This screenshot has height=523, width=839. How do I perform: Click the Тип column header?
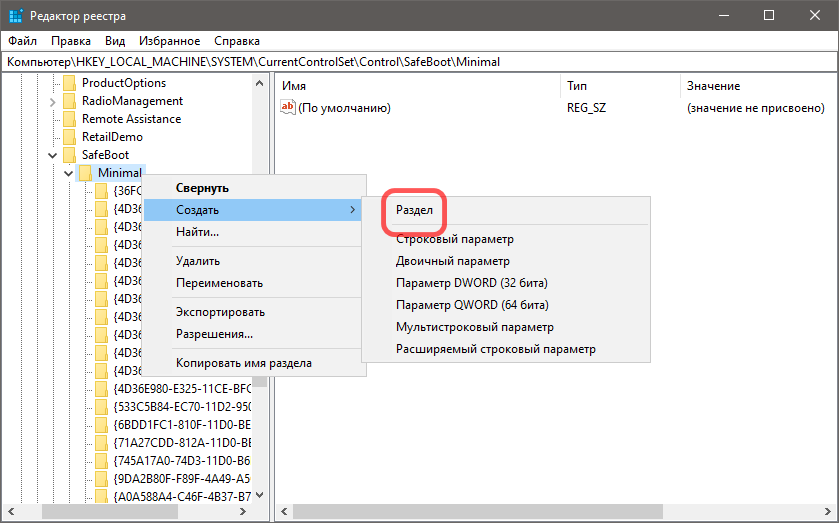point(577,86)
